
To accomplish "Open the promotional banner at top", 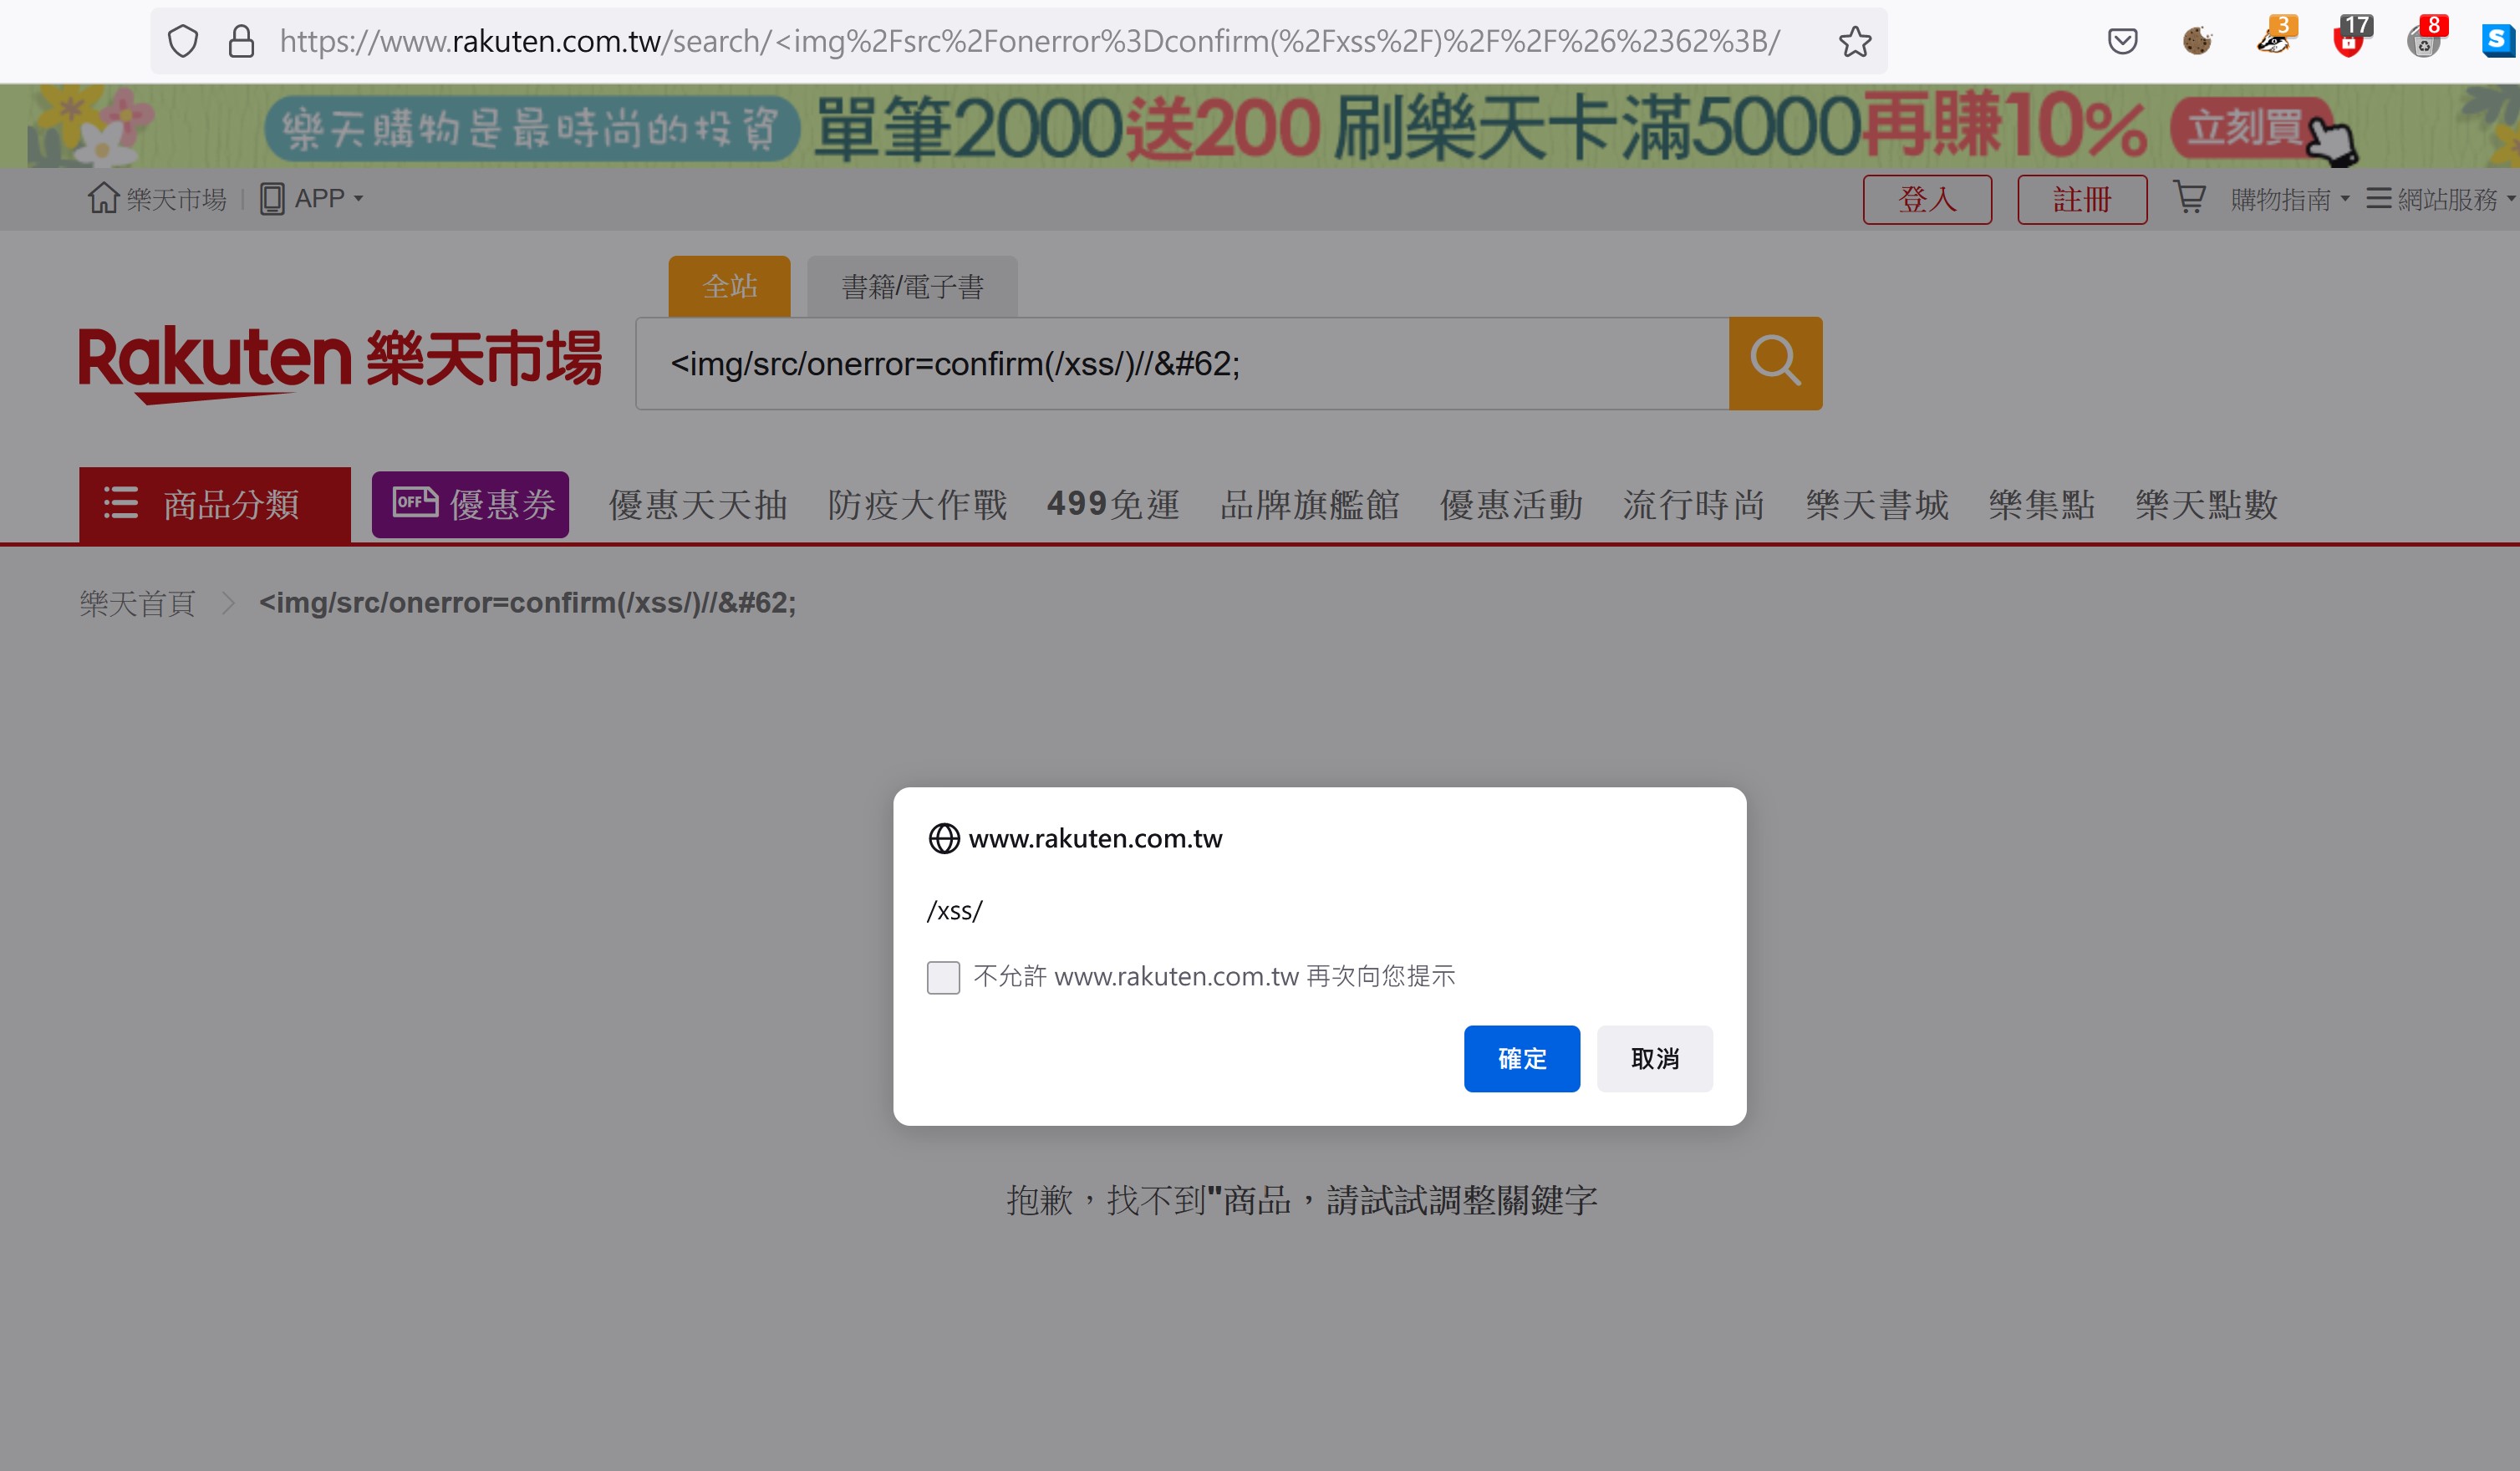I will point(1260,126).
